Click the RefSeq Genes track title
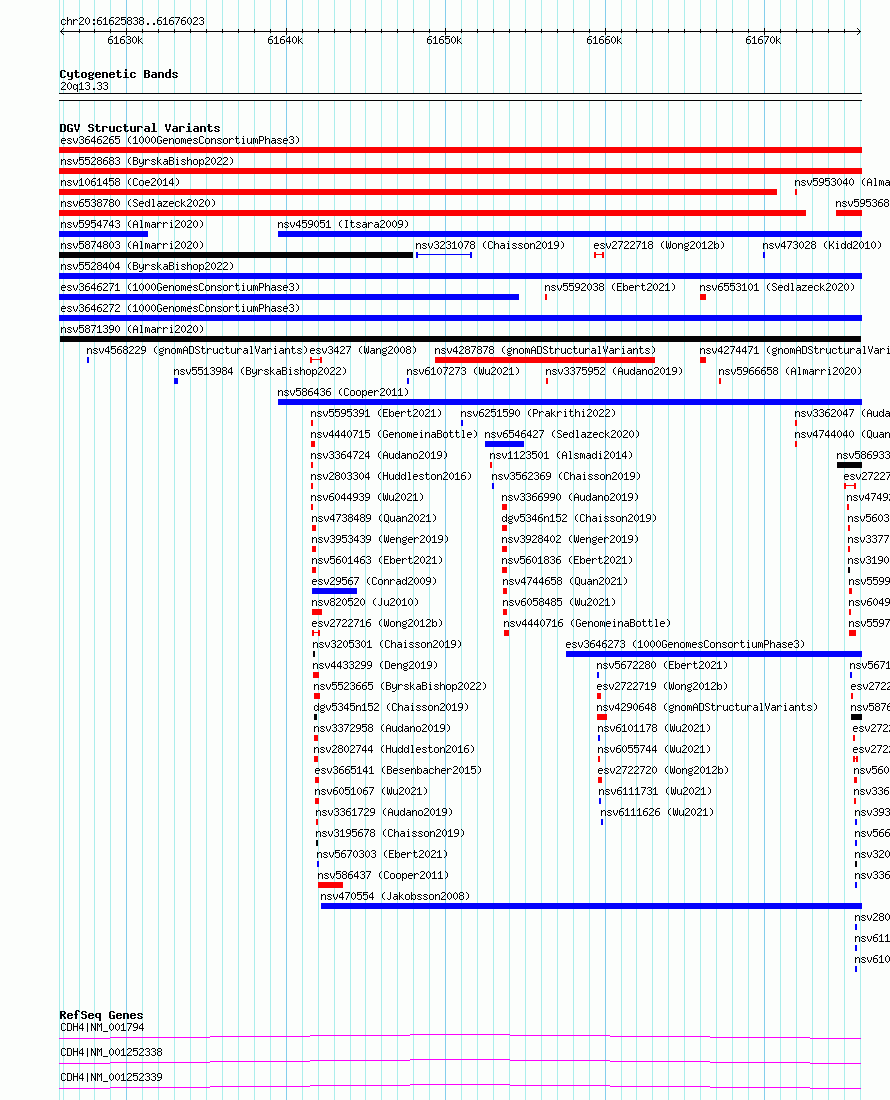Screen dimensions: 890x1100 click(101, 1015)
